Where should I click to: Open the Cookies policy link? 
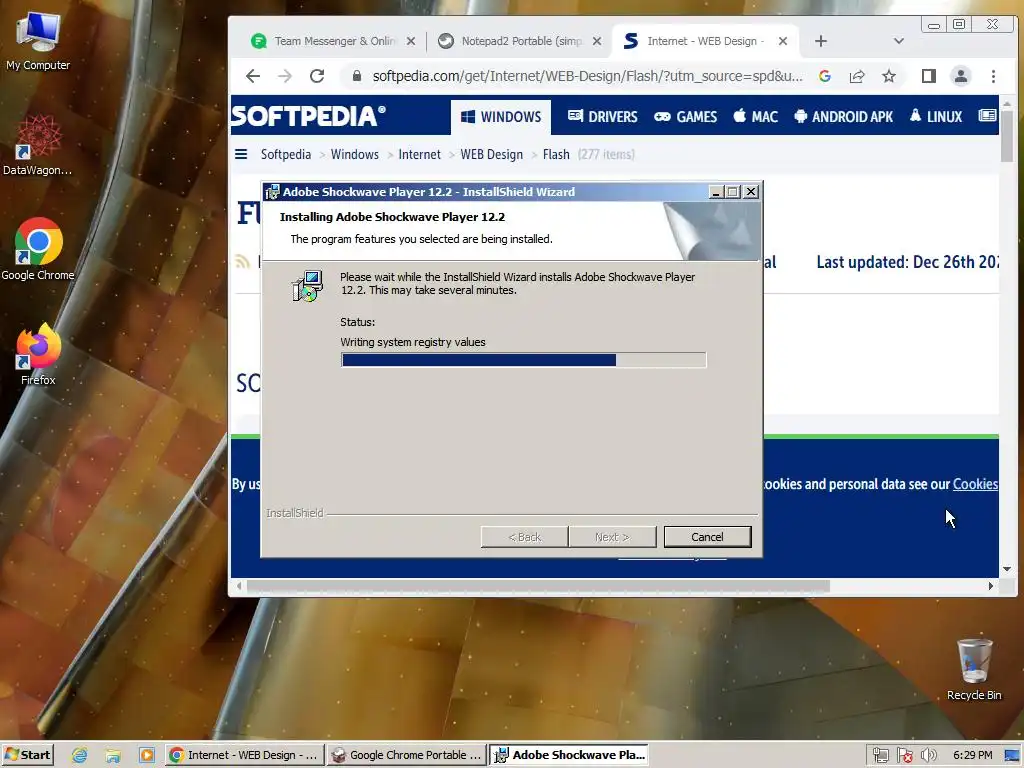tap(975, 484)
